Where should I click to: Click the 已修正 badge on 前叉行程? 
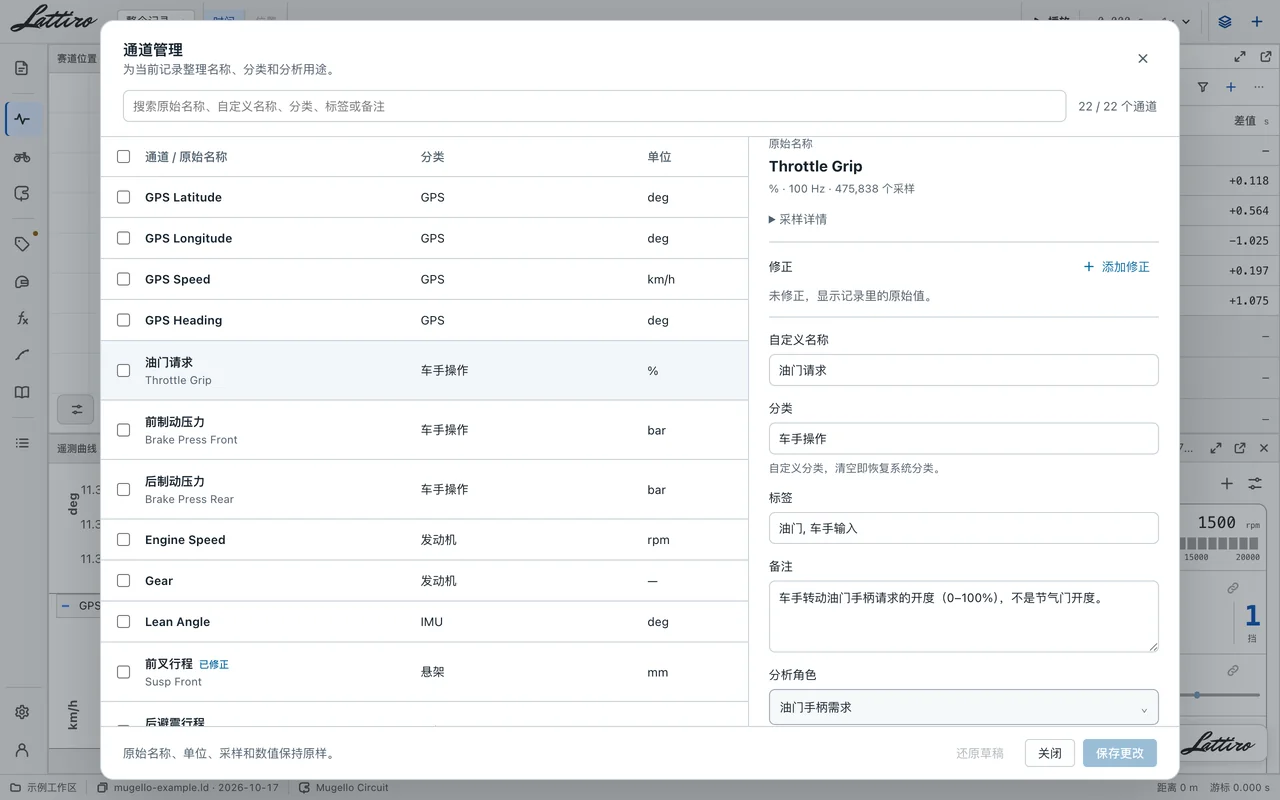pyautogui.click(x=214, y=664)
